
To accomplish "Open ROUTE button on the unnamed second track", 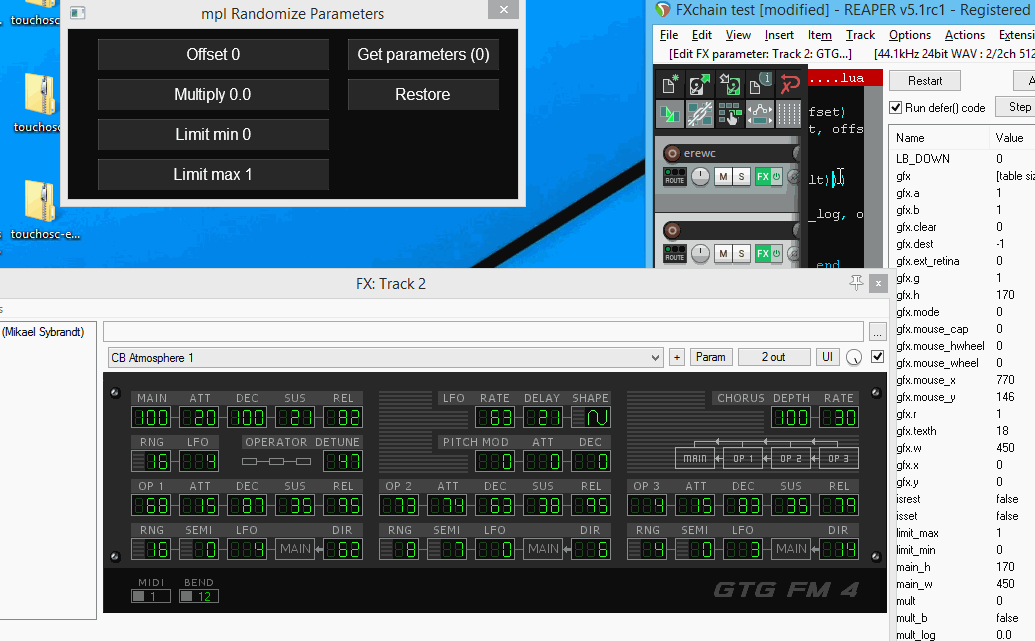I will pos(675,253).
